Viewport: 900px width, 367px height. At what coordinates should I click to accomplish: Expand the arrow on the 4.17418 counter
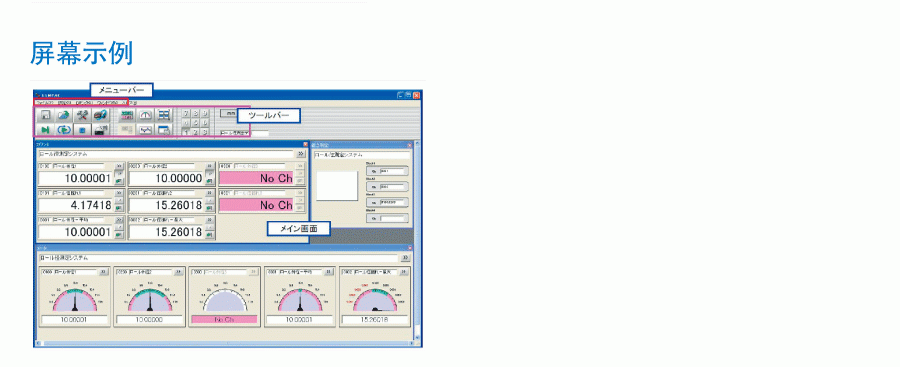point(119,194)
